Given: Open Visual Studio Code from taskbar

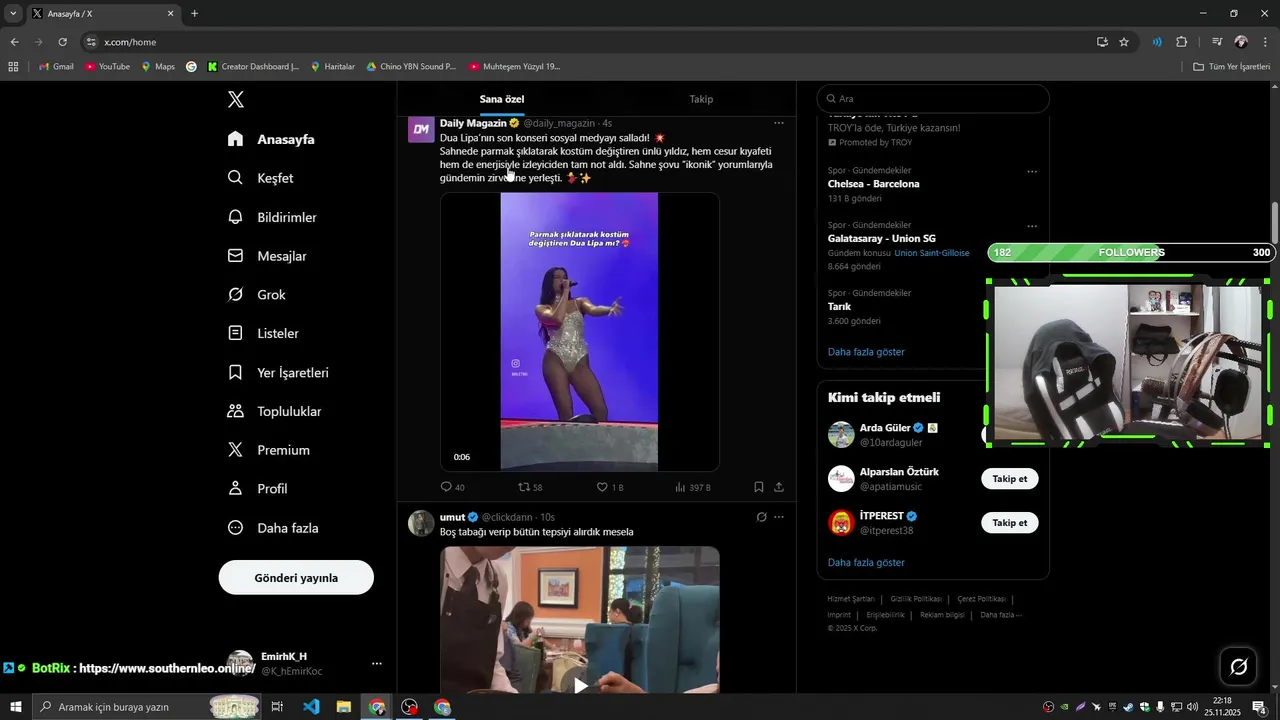Looking at the screenshot, I should pyautogui.click(x=311, y=707).
